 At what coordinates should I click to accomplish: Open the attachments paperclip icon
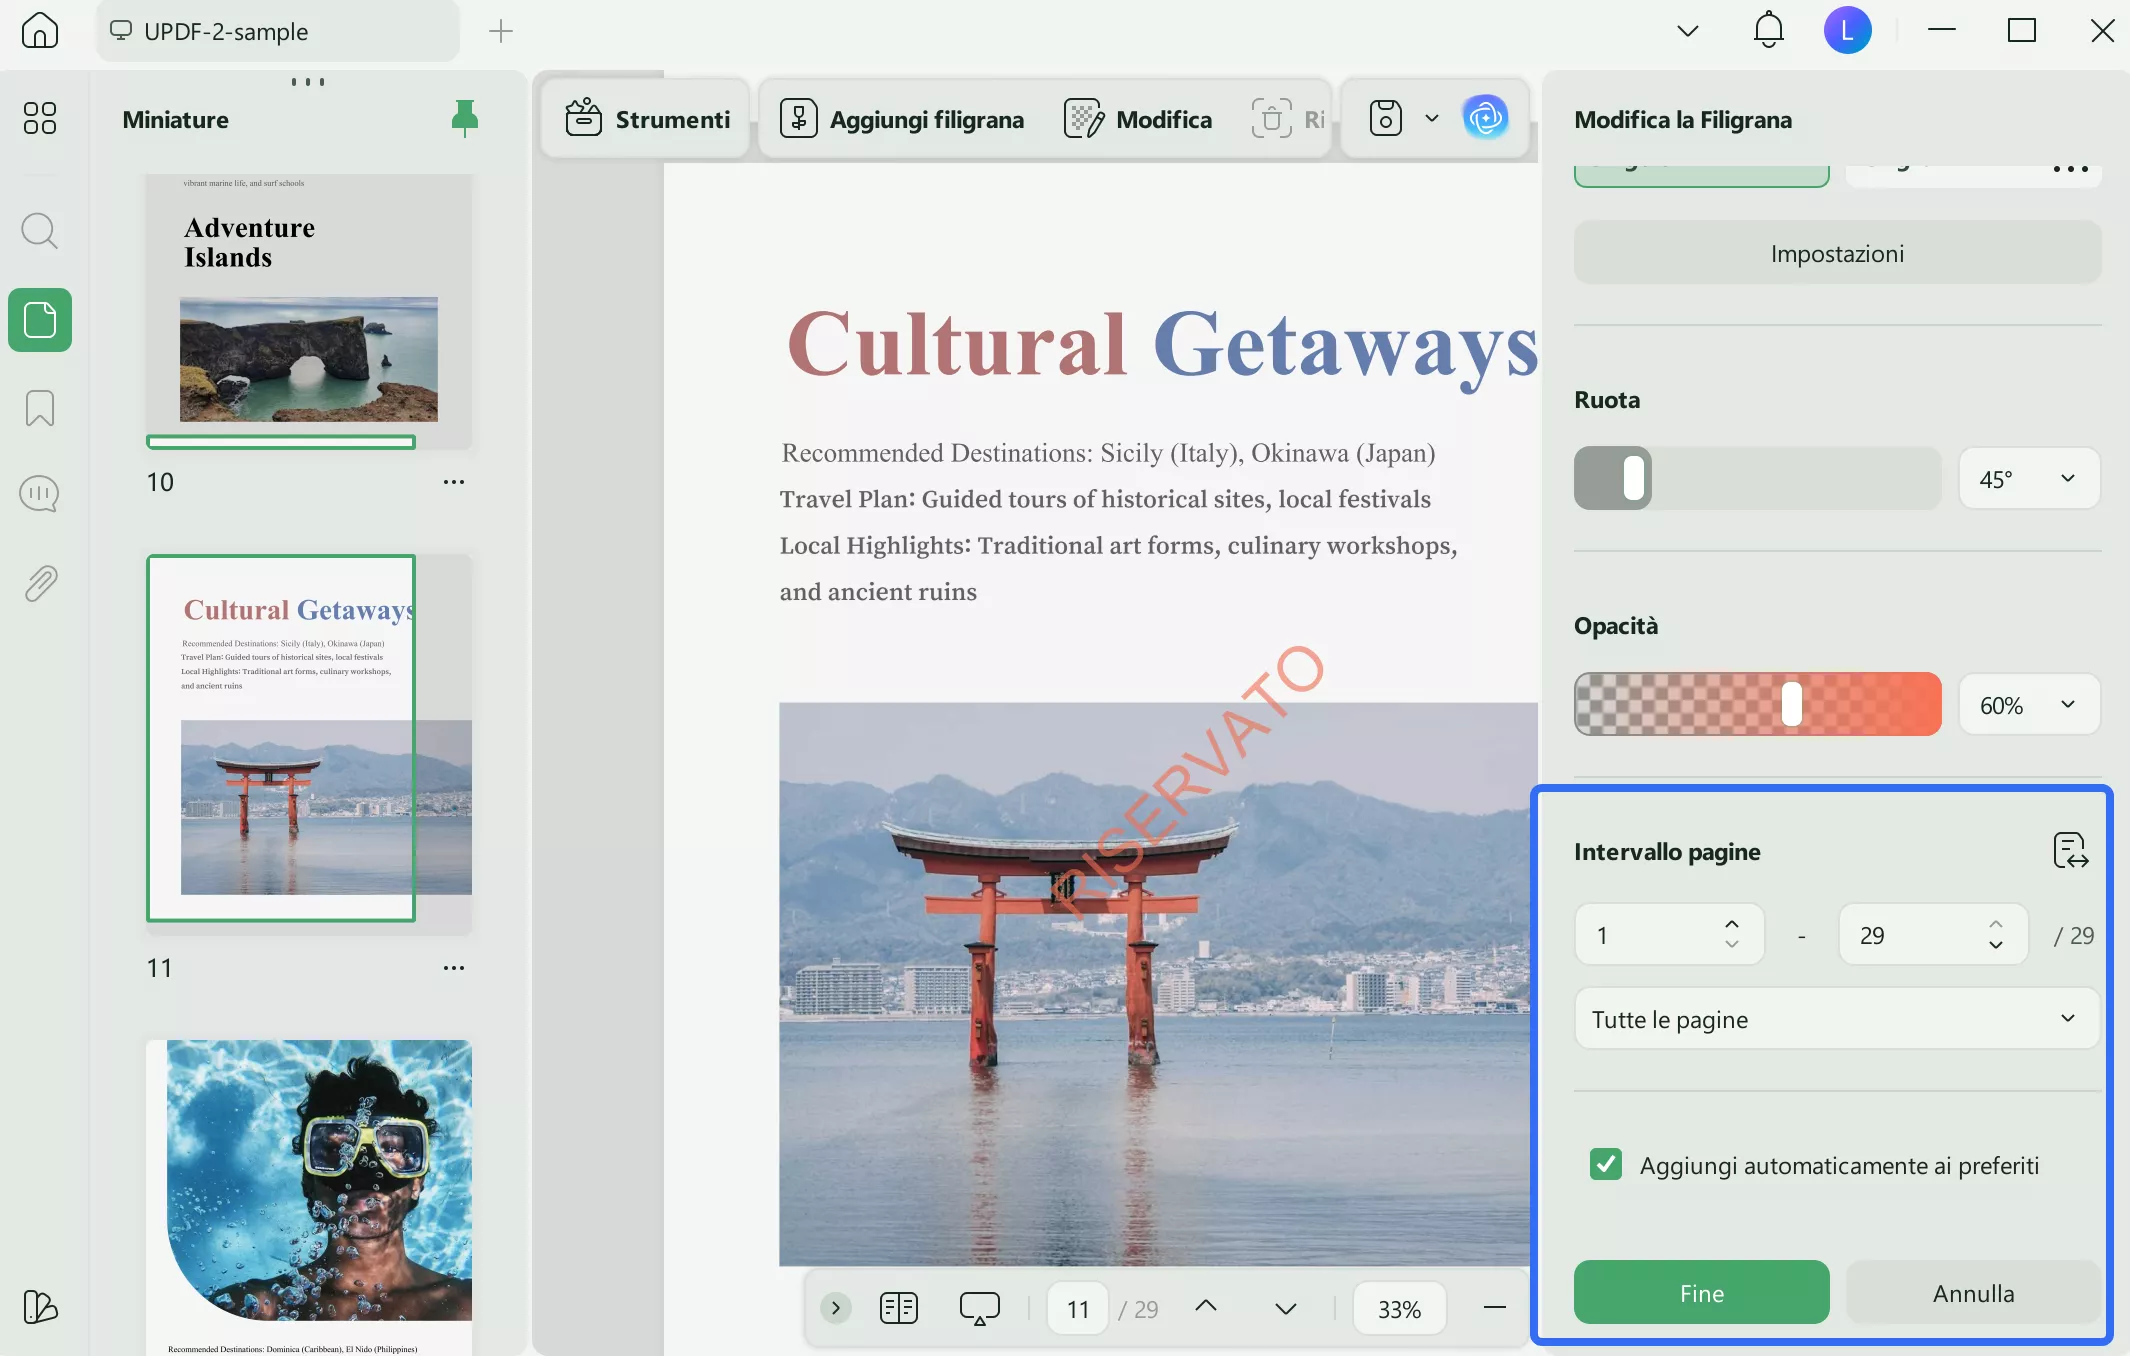[x=40, y=583]
